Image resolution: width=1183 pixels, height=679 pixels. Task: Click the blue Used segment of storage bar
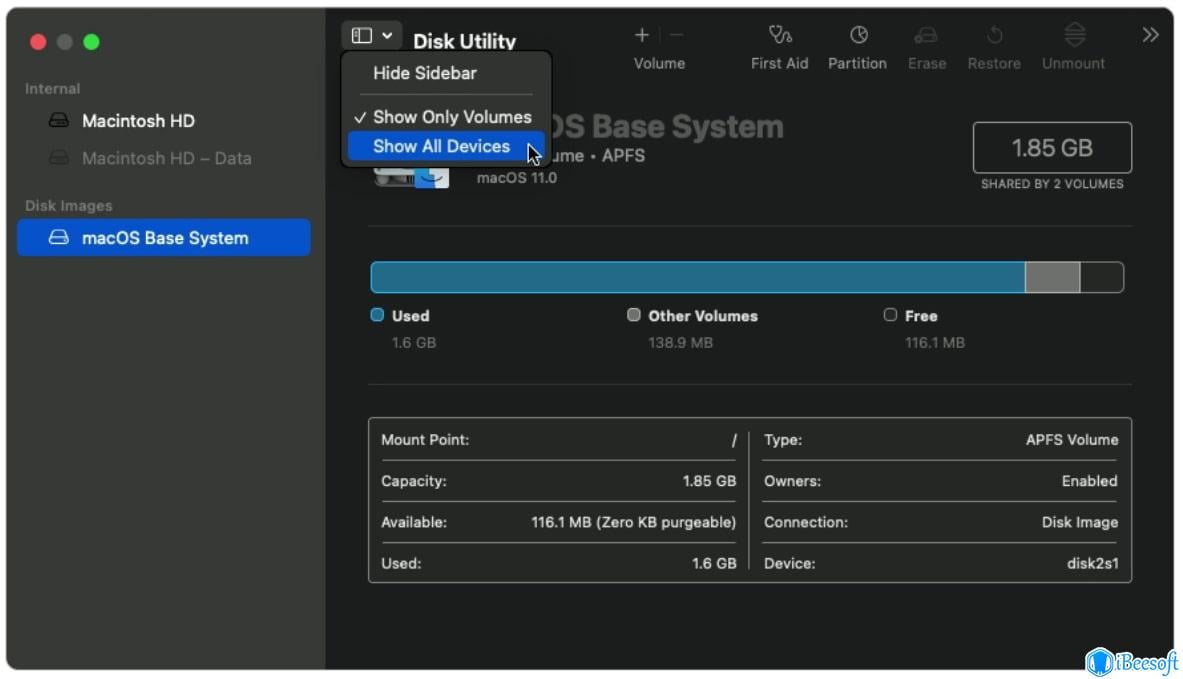pos(698,278)
